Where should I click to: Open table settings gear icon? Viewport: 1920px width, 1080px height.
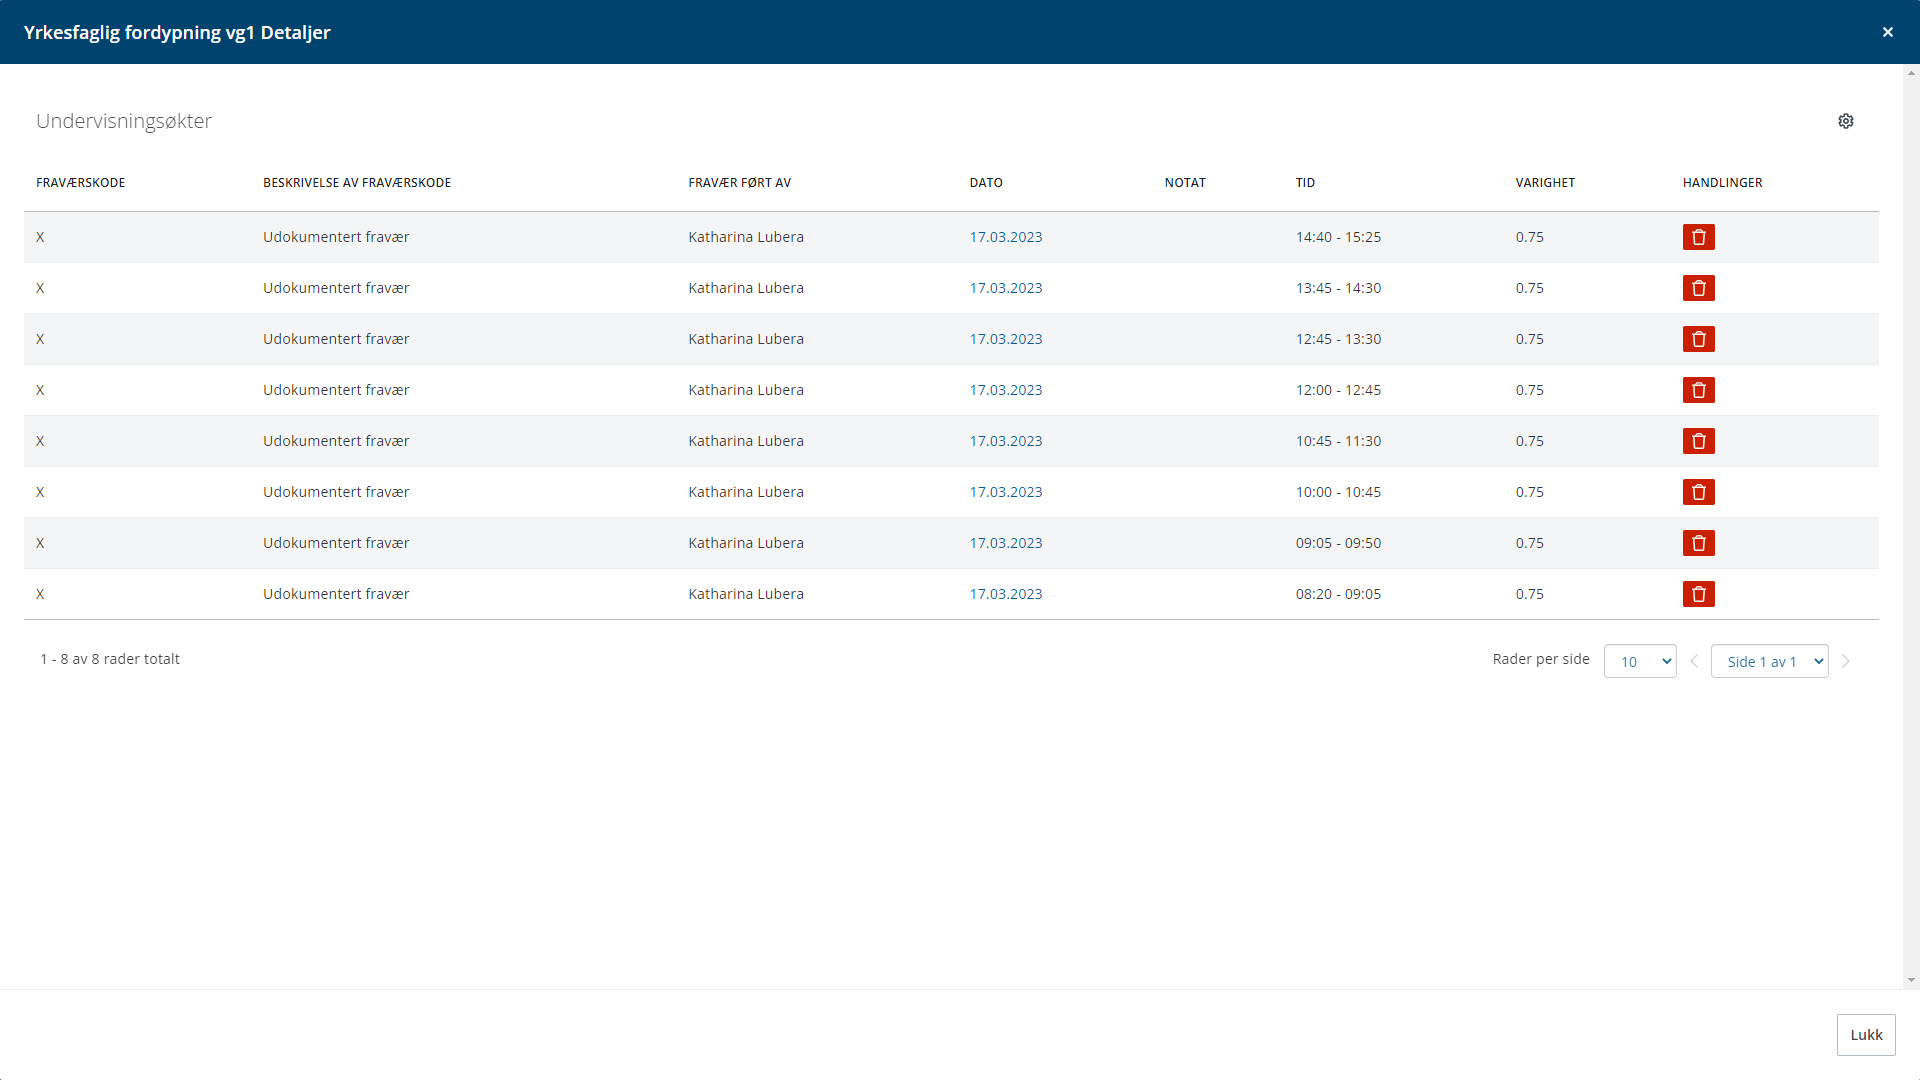click(1845, 121)
